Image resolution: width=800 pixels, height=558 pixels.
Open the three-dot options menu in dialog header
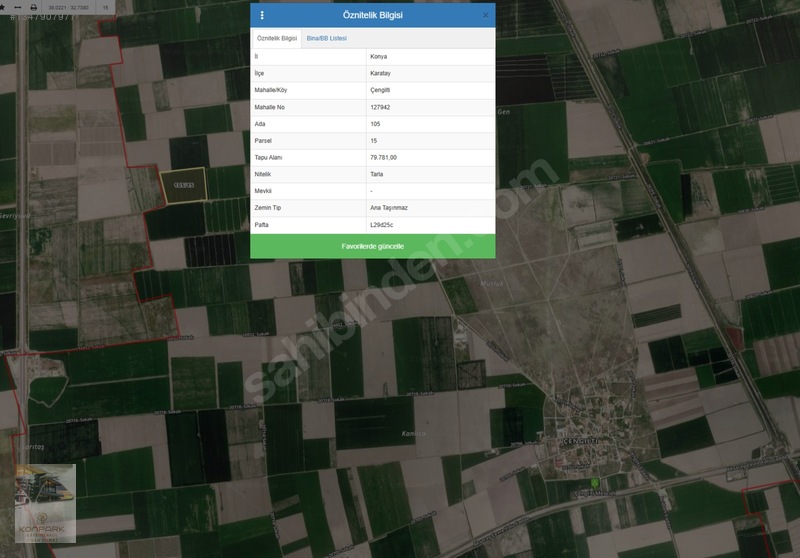(x=262, y=15)
